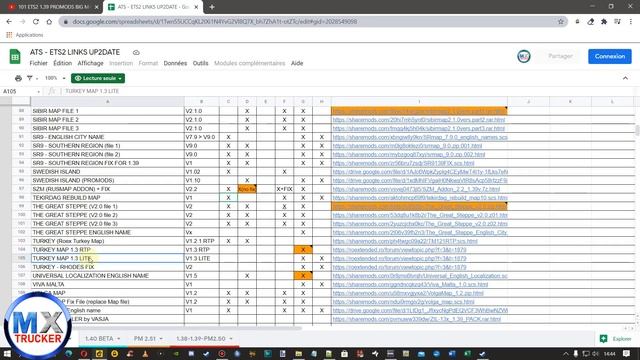Viewport: 640px width, 360px height.
Task: Click the volume speaker tray icon
Action: [595, 354]
